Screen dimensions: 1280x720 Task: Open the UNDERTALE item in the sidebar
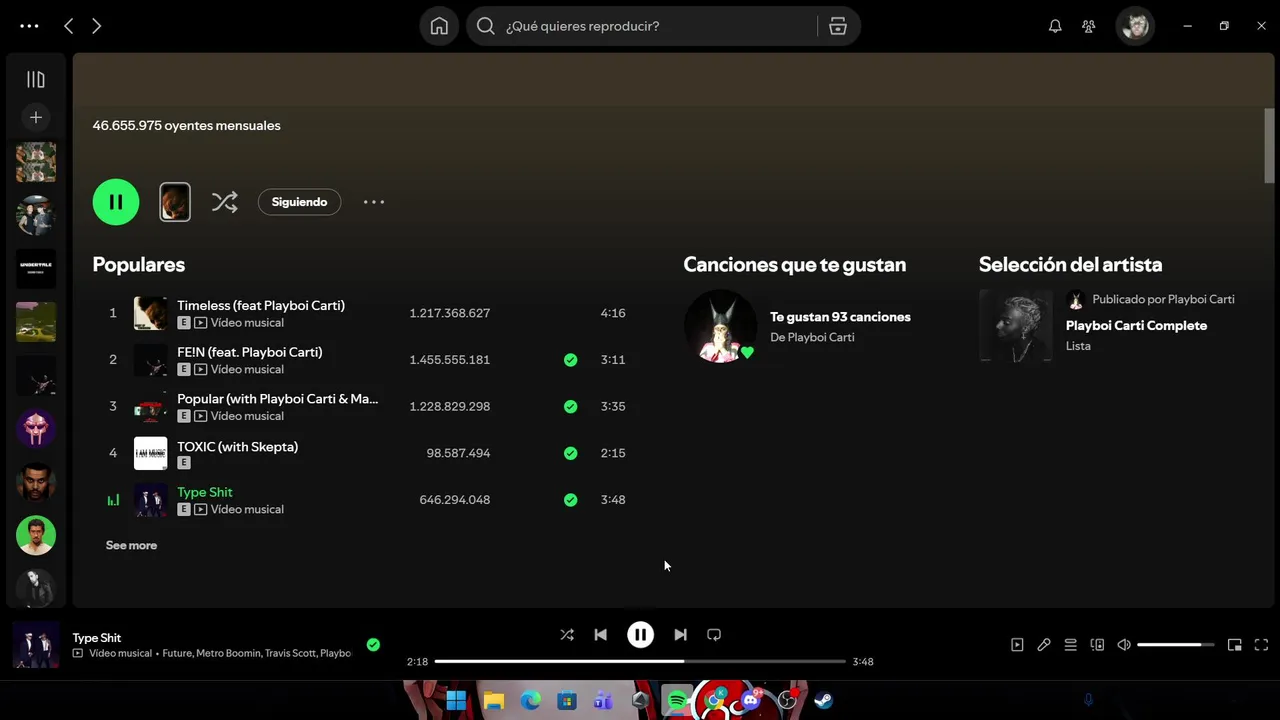pyautogui.click(x=35, y=269)
